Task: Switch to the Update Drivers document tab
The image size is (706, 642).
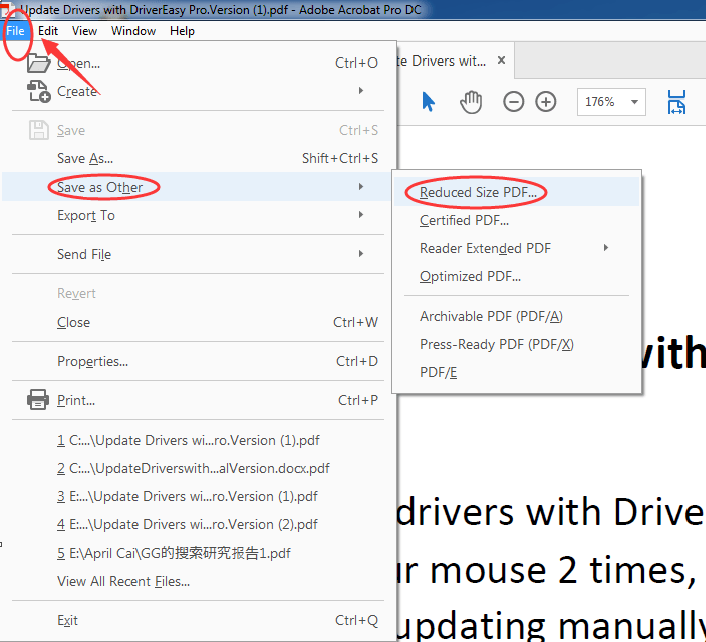Action: (455, 60)
